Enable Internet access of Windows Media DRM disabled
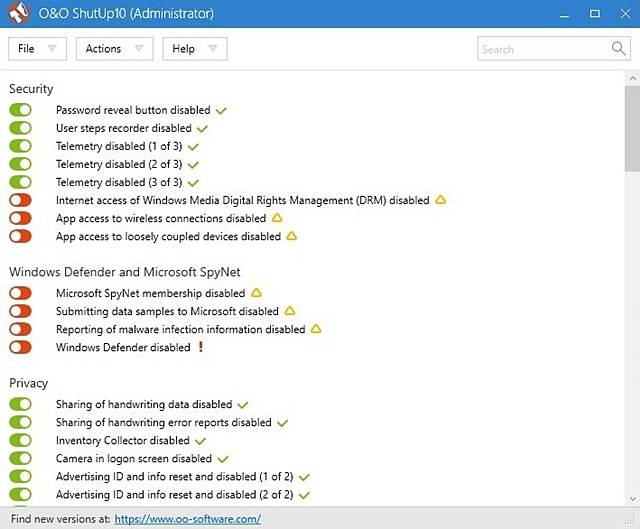Viewport: 640px width, 529px height. (20, 200)
